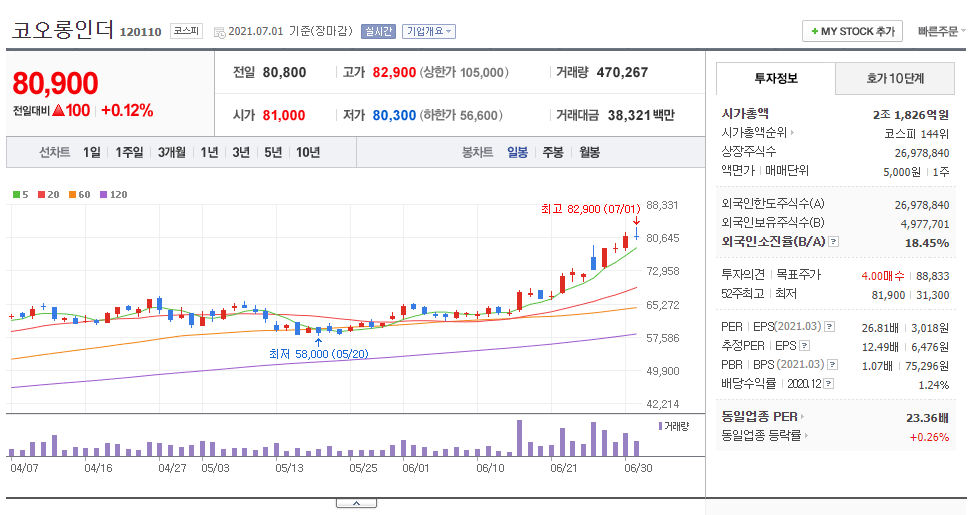Select the 월봉 candlestick chart
This screenshot has height=515, width=973.
(590, 152)
